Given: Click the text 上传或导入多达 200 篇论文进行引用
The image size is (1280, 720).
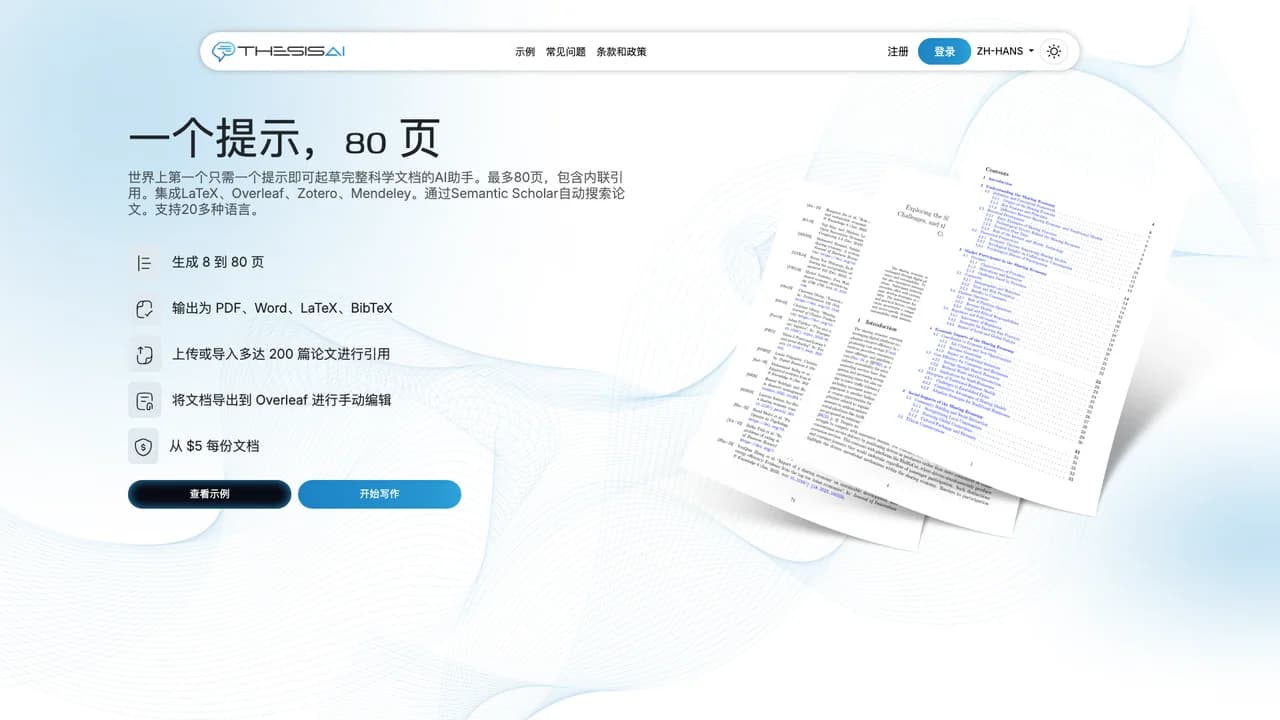Looking at the screenshot, I should 281,354.
